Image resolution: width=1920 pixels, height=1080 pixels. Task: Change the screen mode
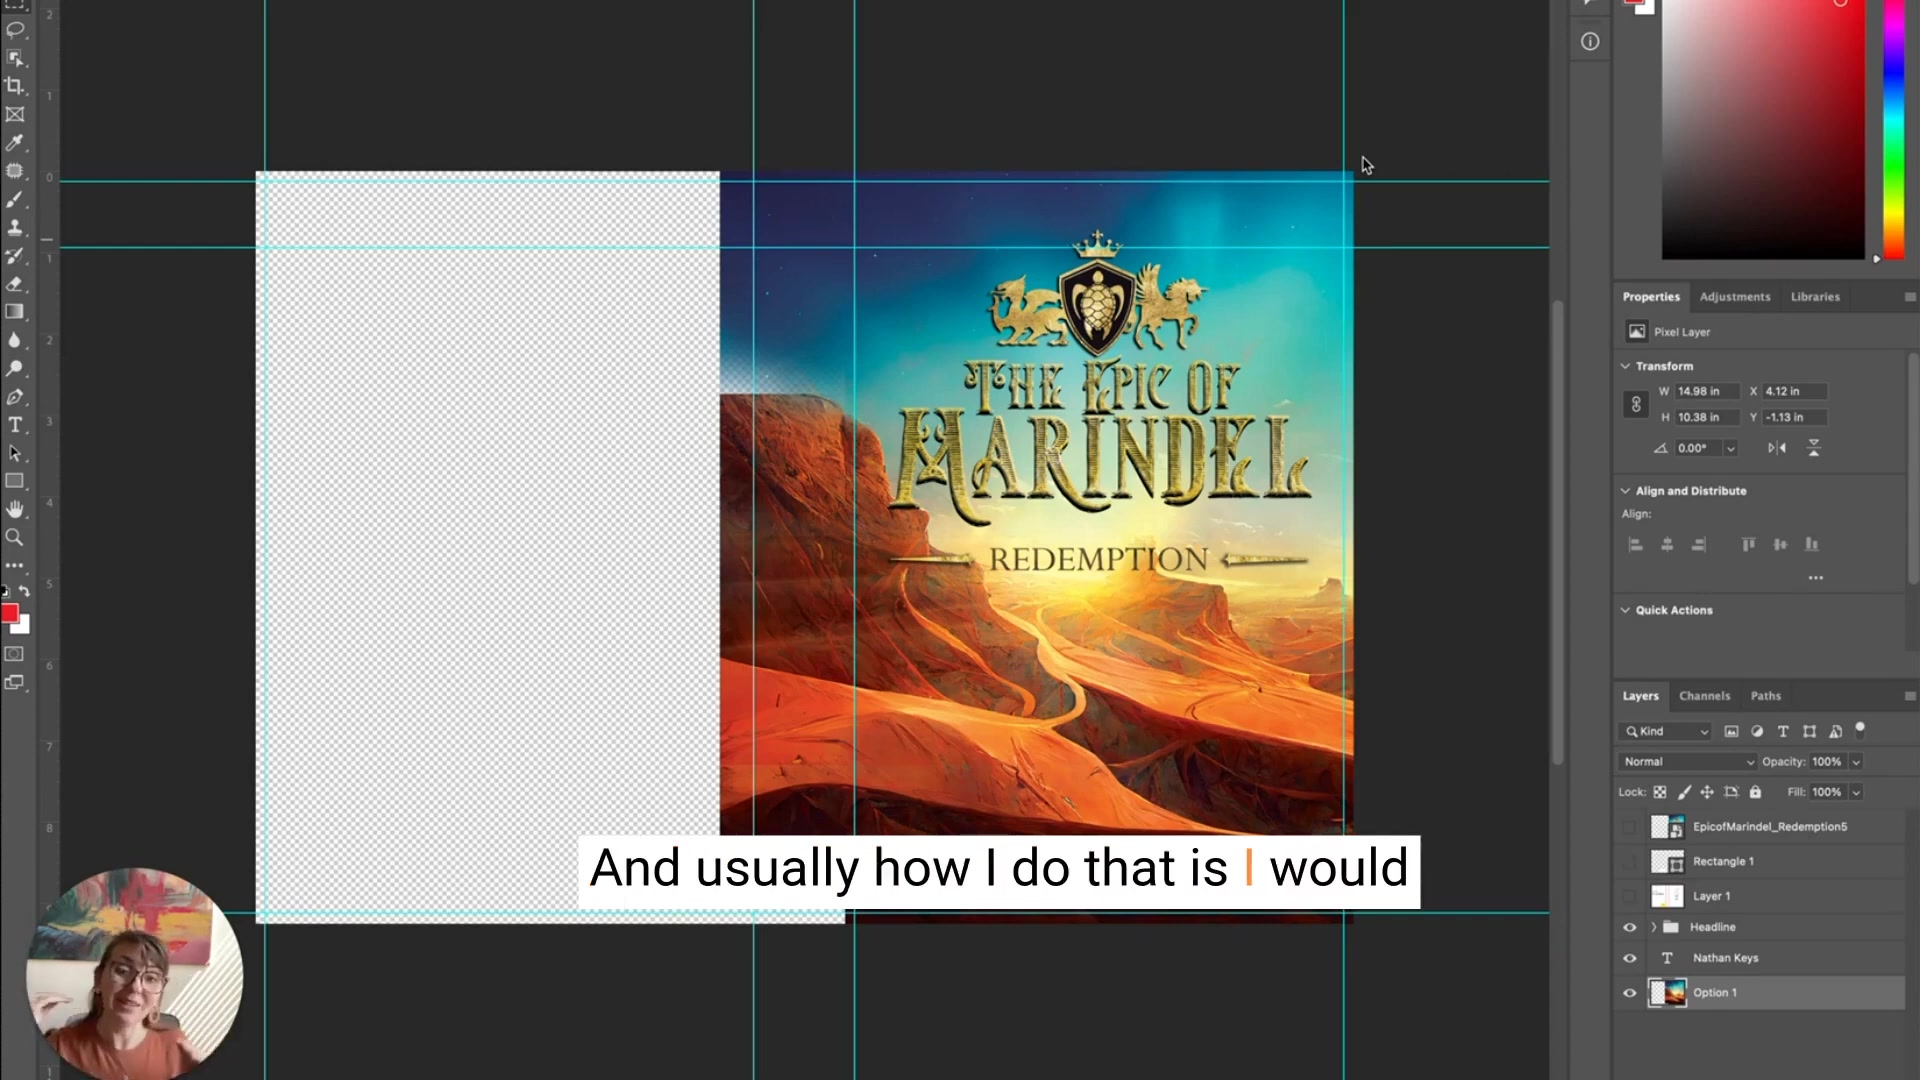coord(15,682)
